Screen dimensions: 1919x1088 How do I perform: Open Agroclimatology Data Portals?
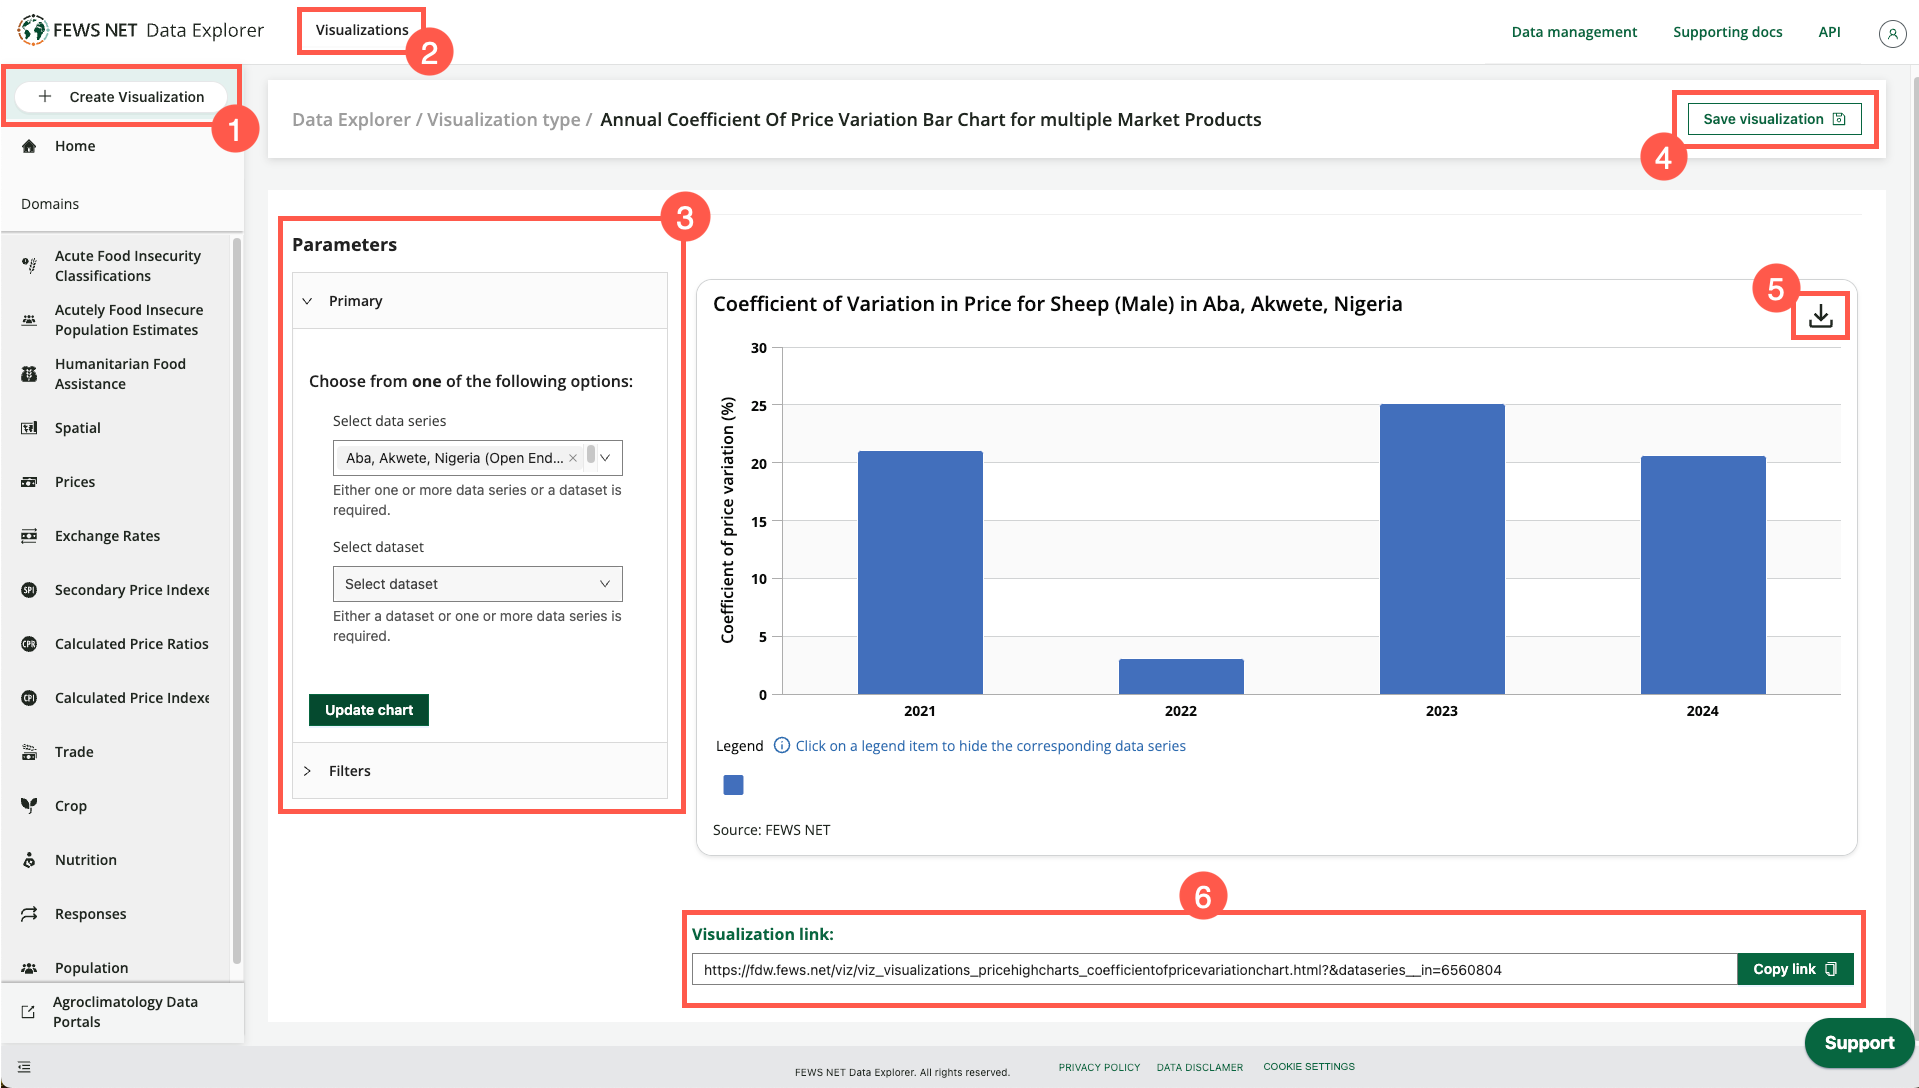pos(126,1011)
